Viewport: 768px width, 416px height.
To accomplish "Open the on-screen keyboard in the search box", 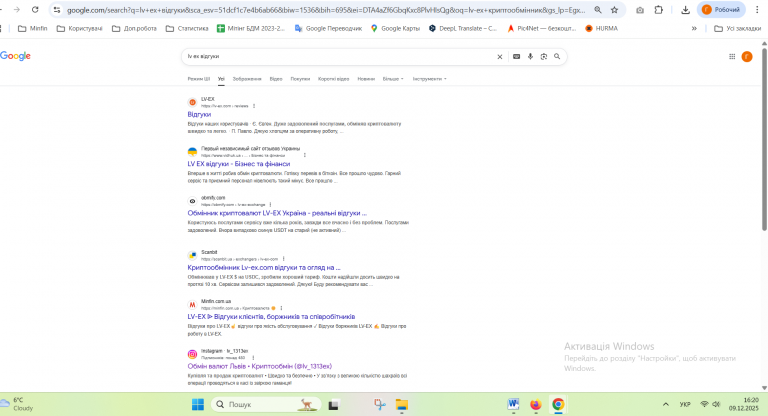I will [x=516, y=57].
